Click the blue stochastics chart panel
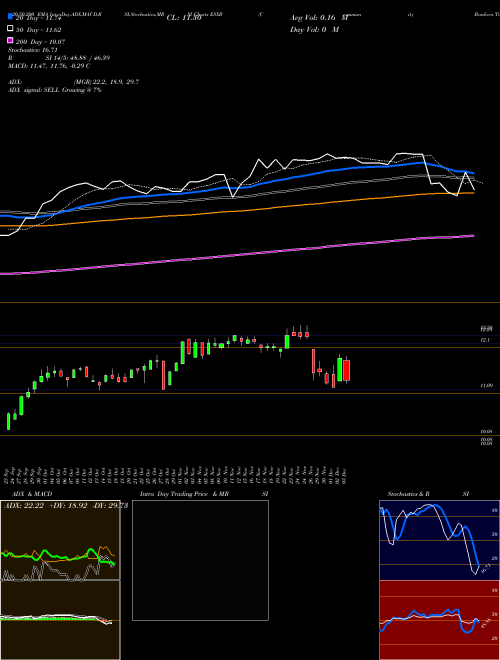Viewport: 500px width, 660px height. 439,540
